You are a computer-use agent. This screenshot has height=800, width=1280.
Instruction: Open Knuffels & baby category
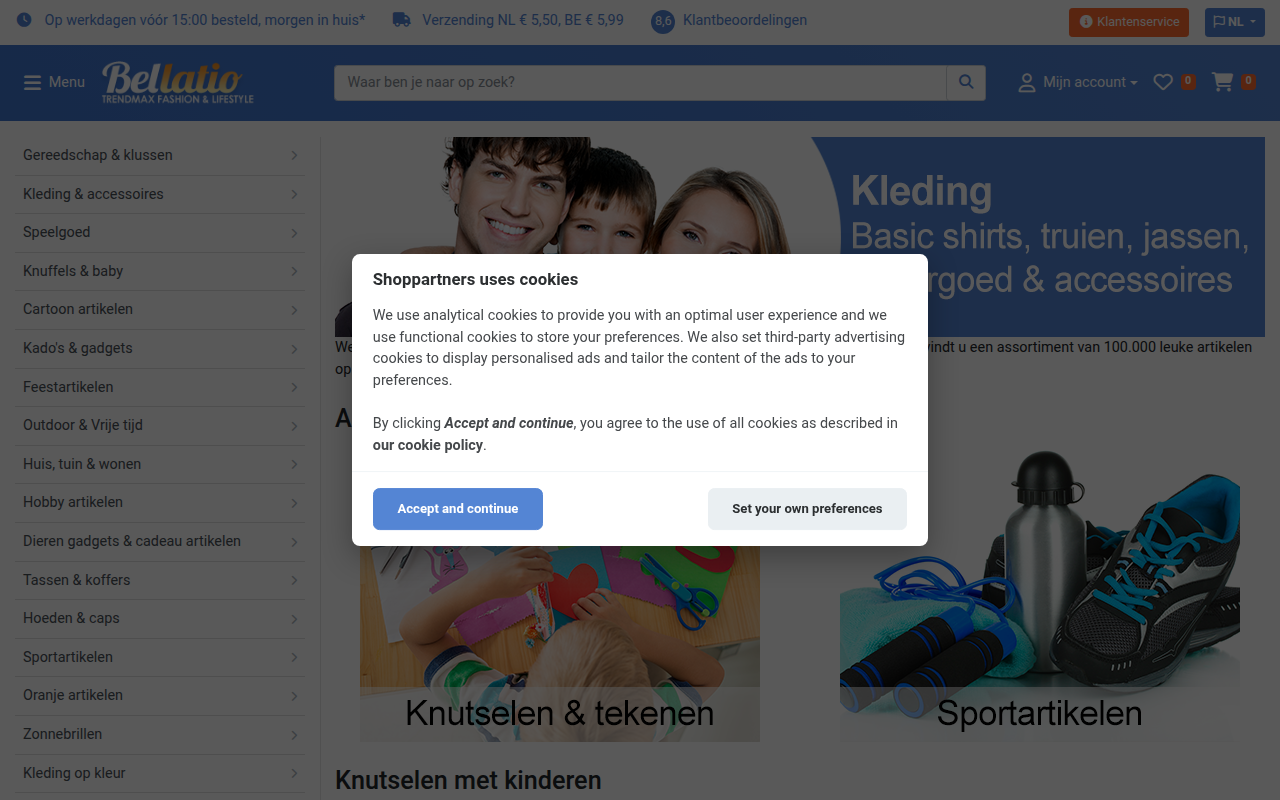click(x=160, y=271)
